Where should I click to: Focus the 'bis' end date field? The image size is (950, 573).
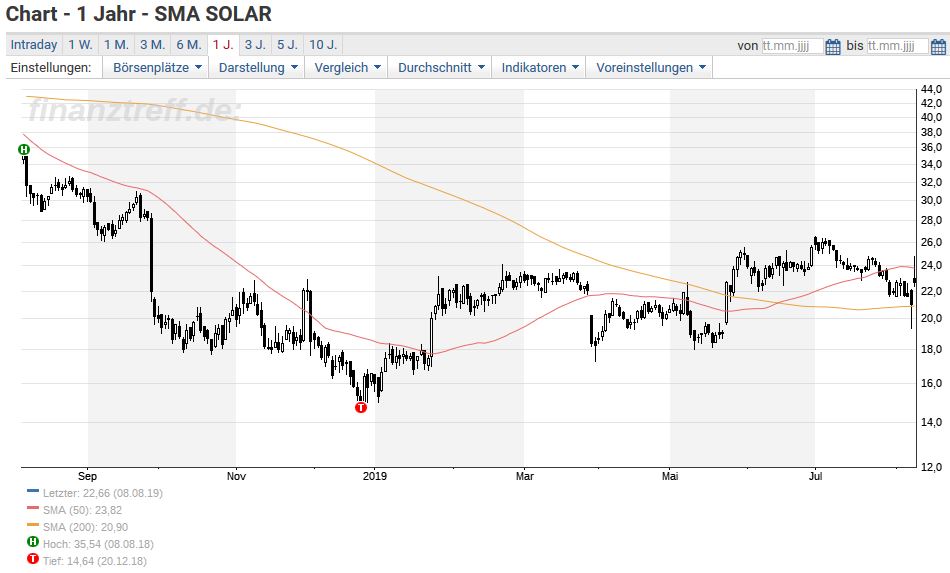(897, 46)
